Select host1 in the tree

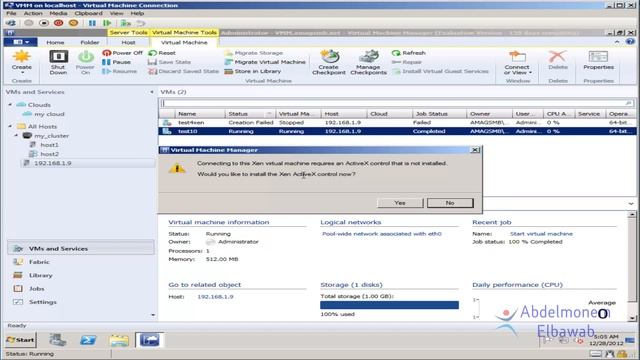pyautogui.click(x=49, y=145)
